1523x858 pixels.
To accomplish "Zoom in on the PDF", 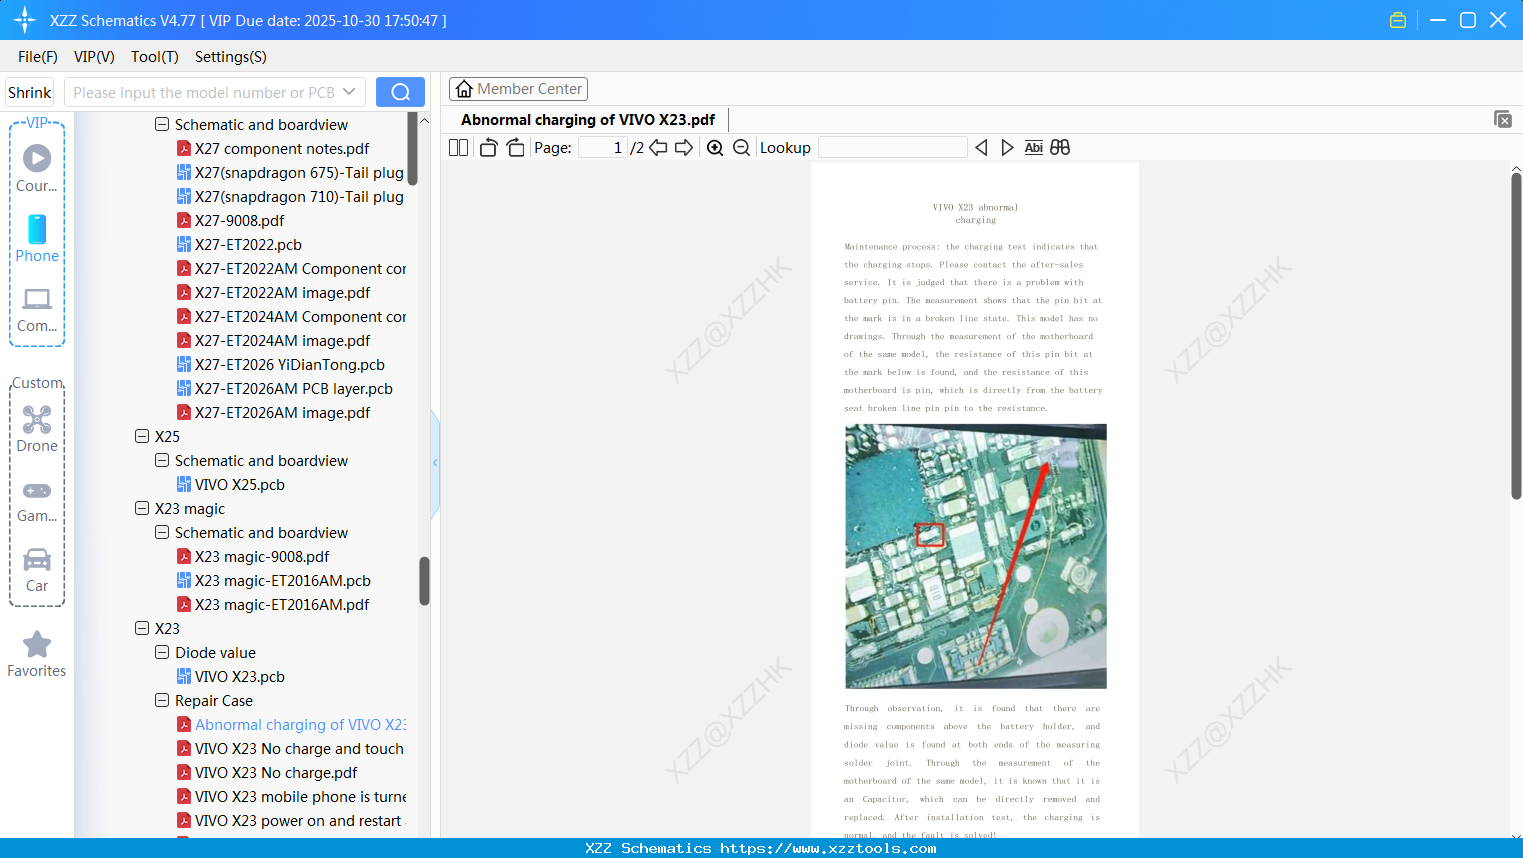I will 715,148.
